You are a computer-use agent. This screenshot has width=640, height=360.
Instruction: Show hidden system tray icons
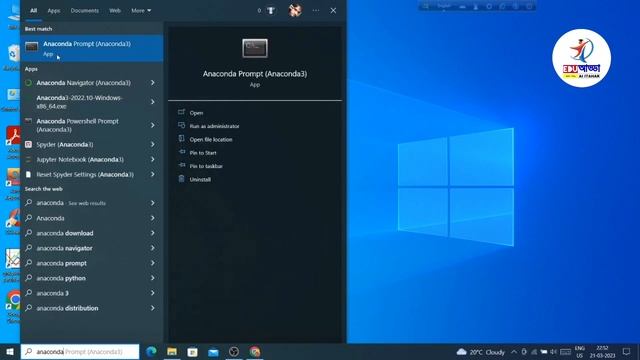[x=514, y=352]
